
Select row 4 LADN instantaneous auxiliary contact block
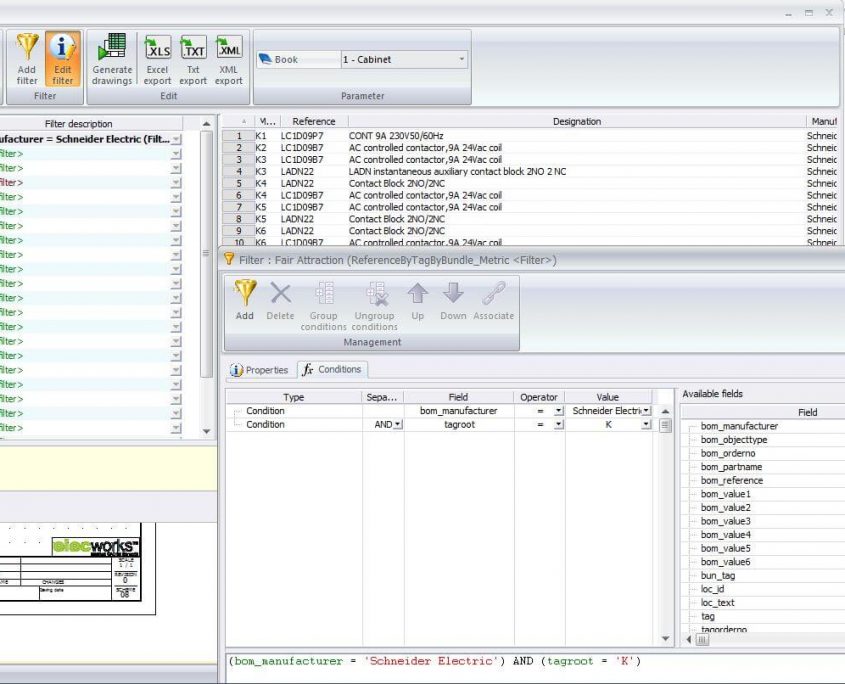(531, 171)
